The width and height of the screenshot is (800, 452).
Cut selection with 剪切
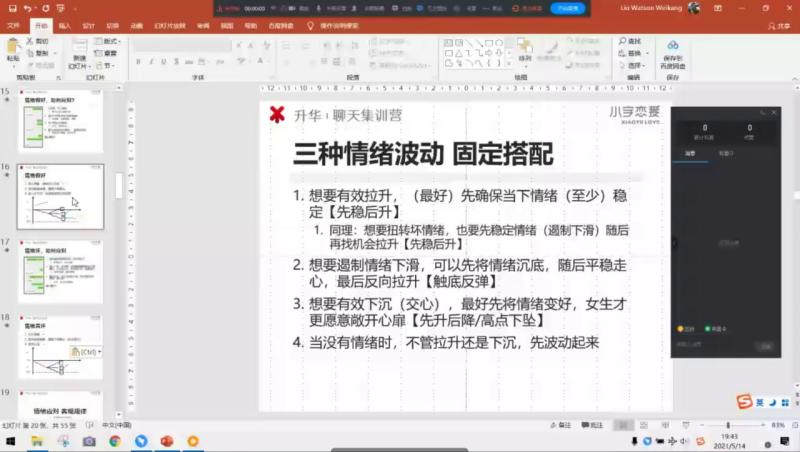click(38, 41)
